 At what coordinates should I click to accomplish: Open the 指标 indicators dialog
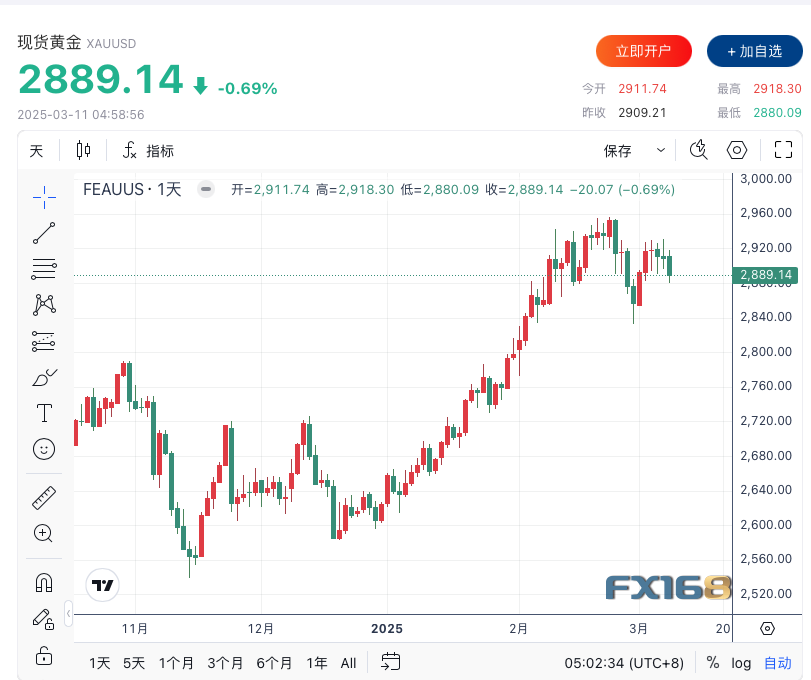click(x=148, y=150)
